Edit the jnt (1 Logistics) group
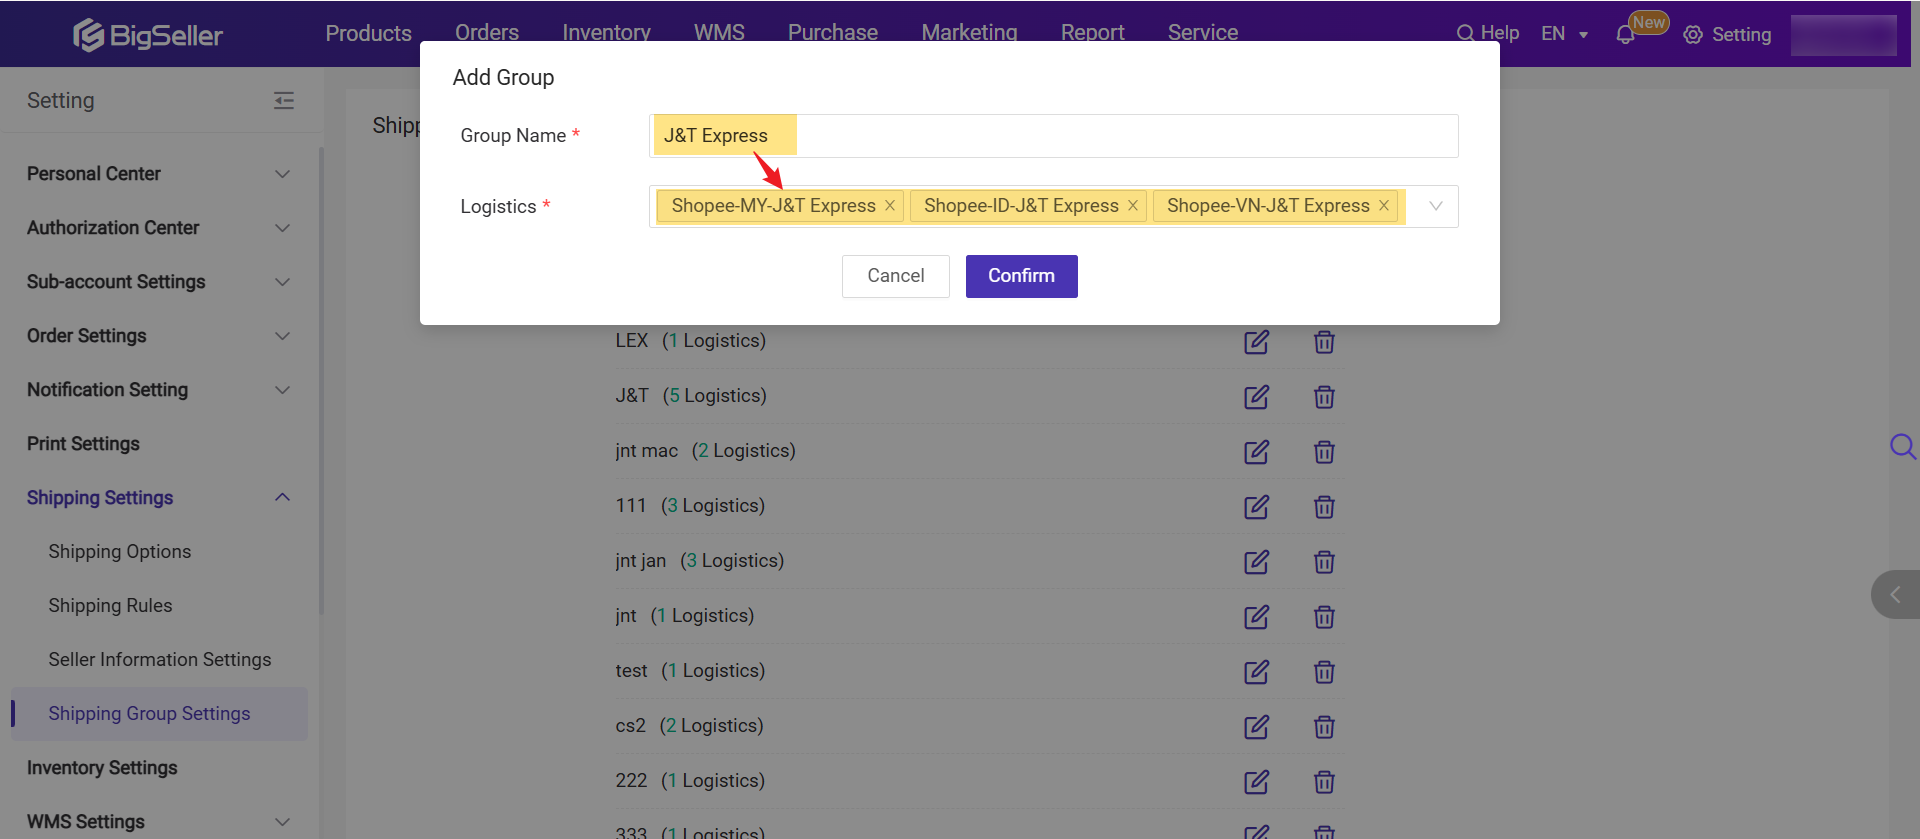This screenshot has width=1920, height=839. click(x=1256, y=617)
